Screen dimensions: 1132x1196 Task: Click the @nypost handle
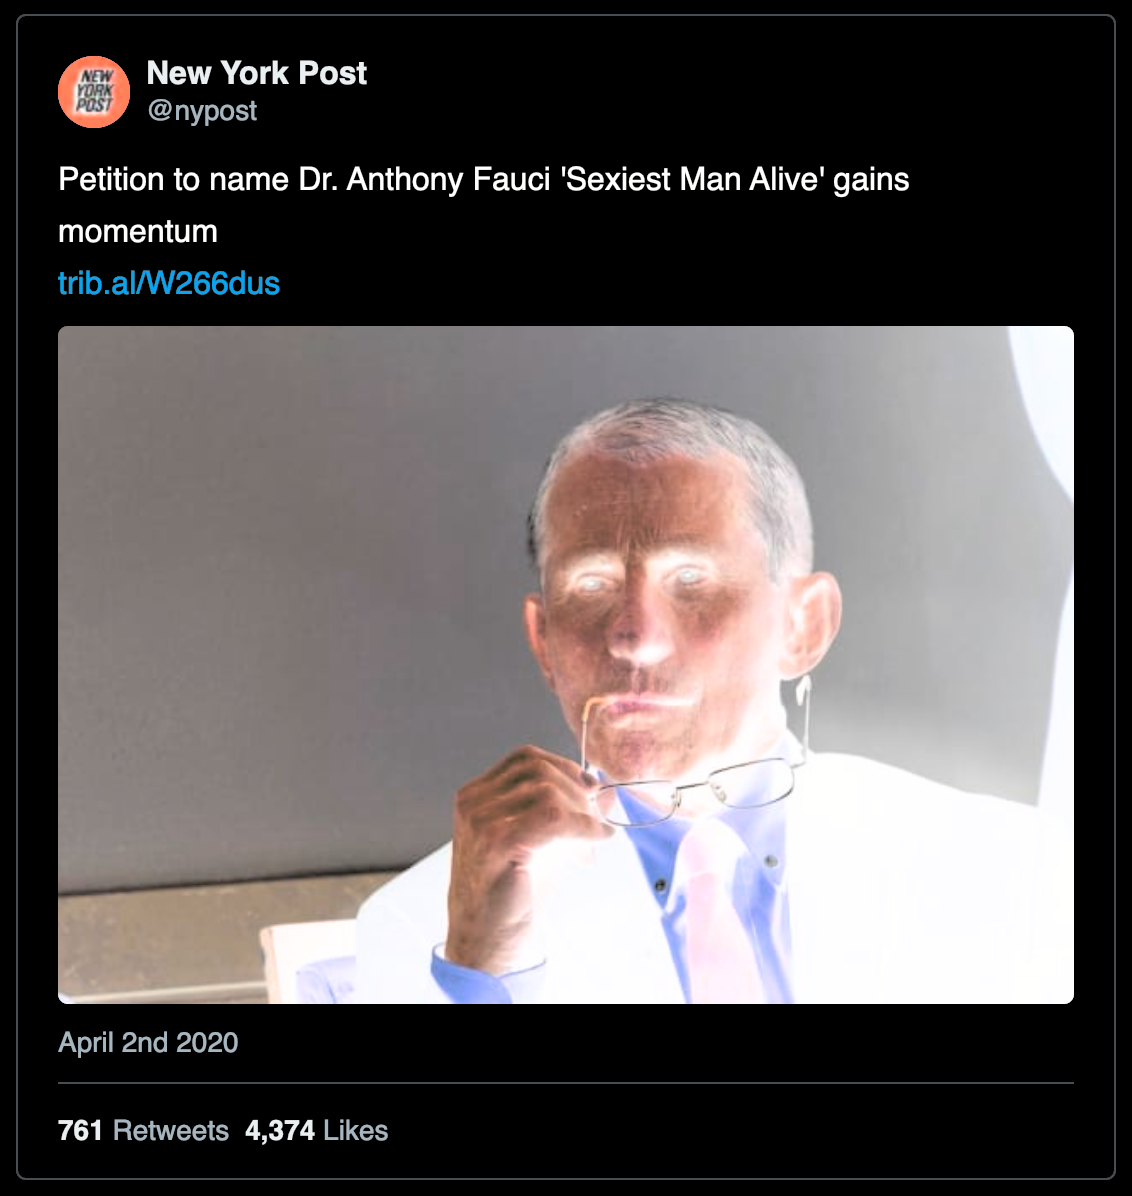(202, 111)
